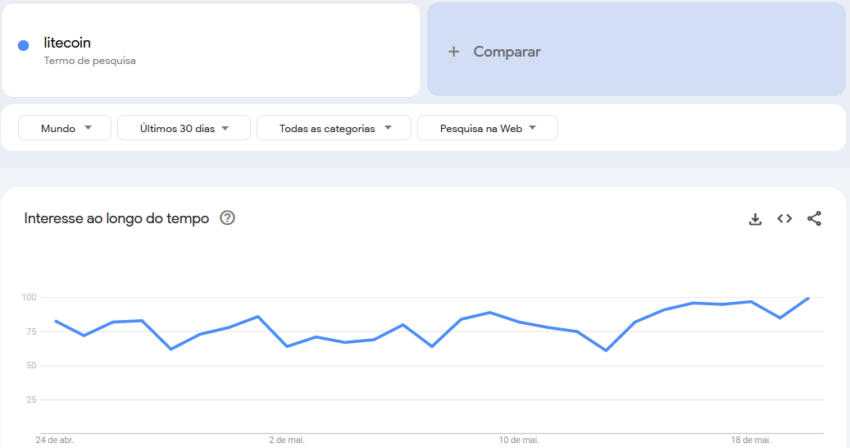Viewport: 850px width, 448px height.
Task: Open the embed code icon
Action: [x=784, y=219]
